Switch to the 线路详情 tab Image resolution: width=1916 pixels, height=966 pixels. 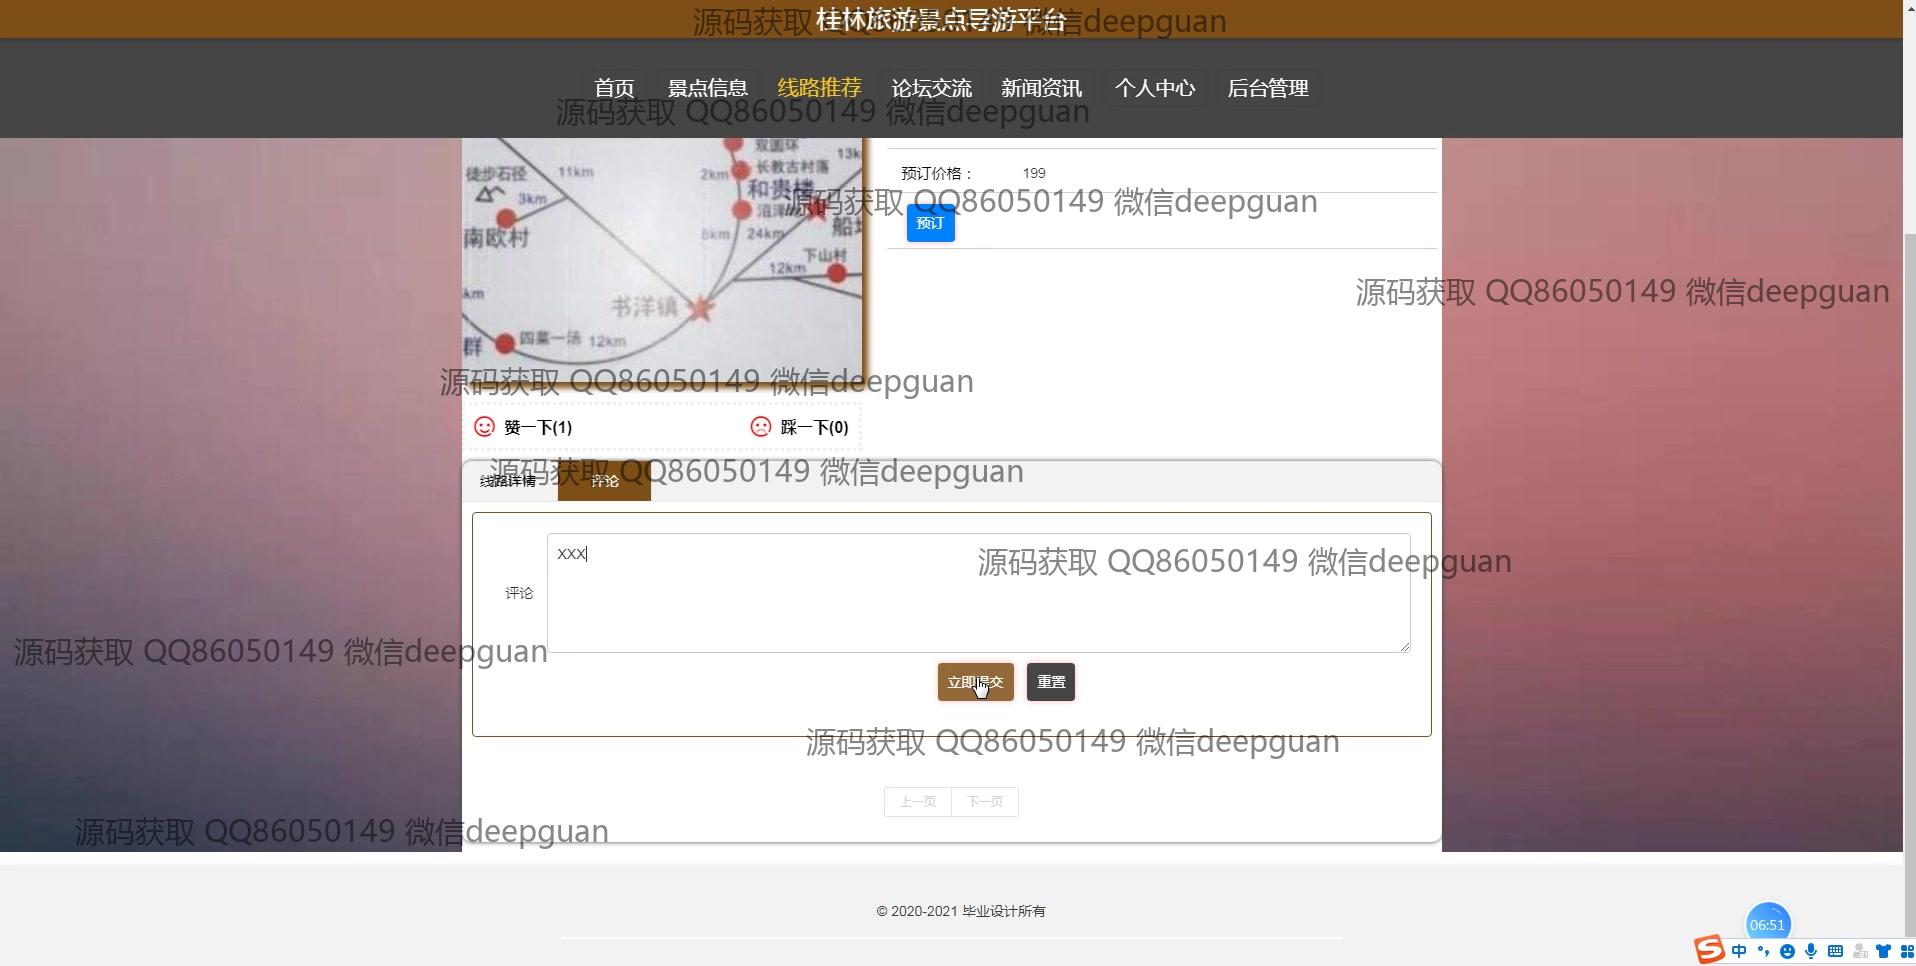tap(508, 481)
